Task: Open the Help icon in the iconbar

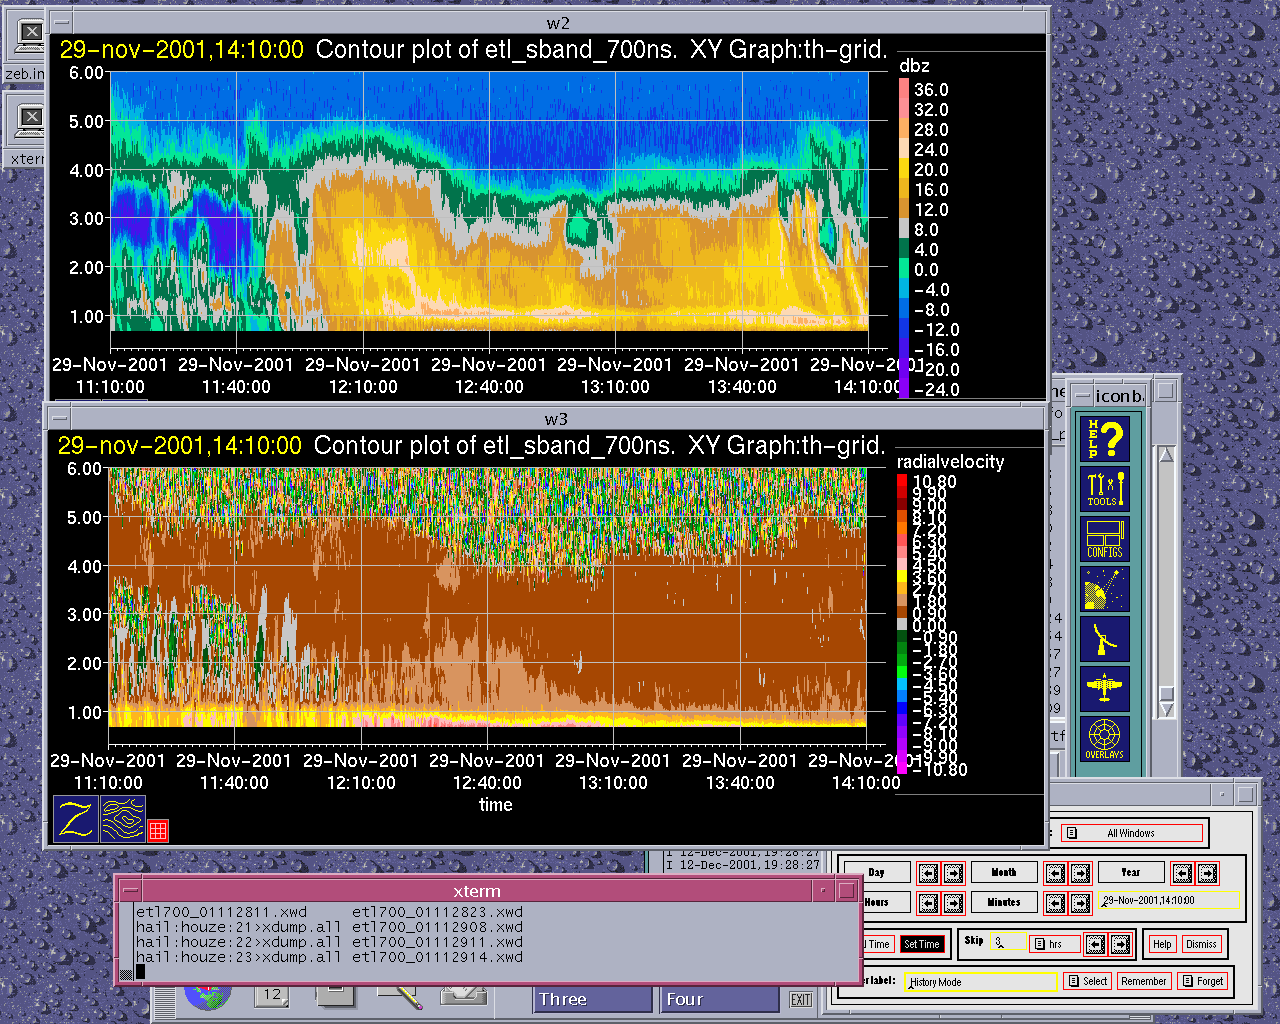Action: pos(1105,439)
